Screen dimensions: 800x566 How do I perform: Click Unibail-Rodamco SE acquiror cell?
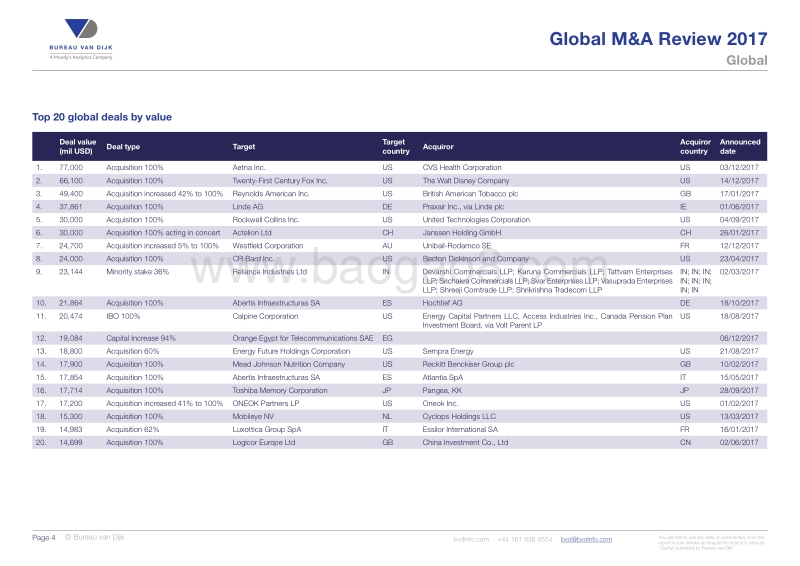(x=457, y=245)
